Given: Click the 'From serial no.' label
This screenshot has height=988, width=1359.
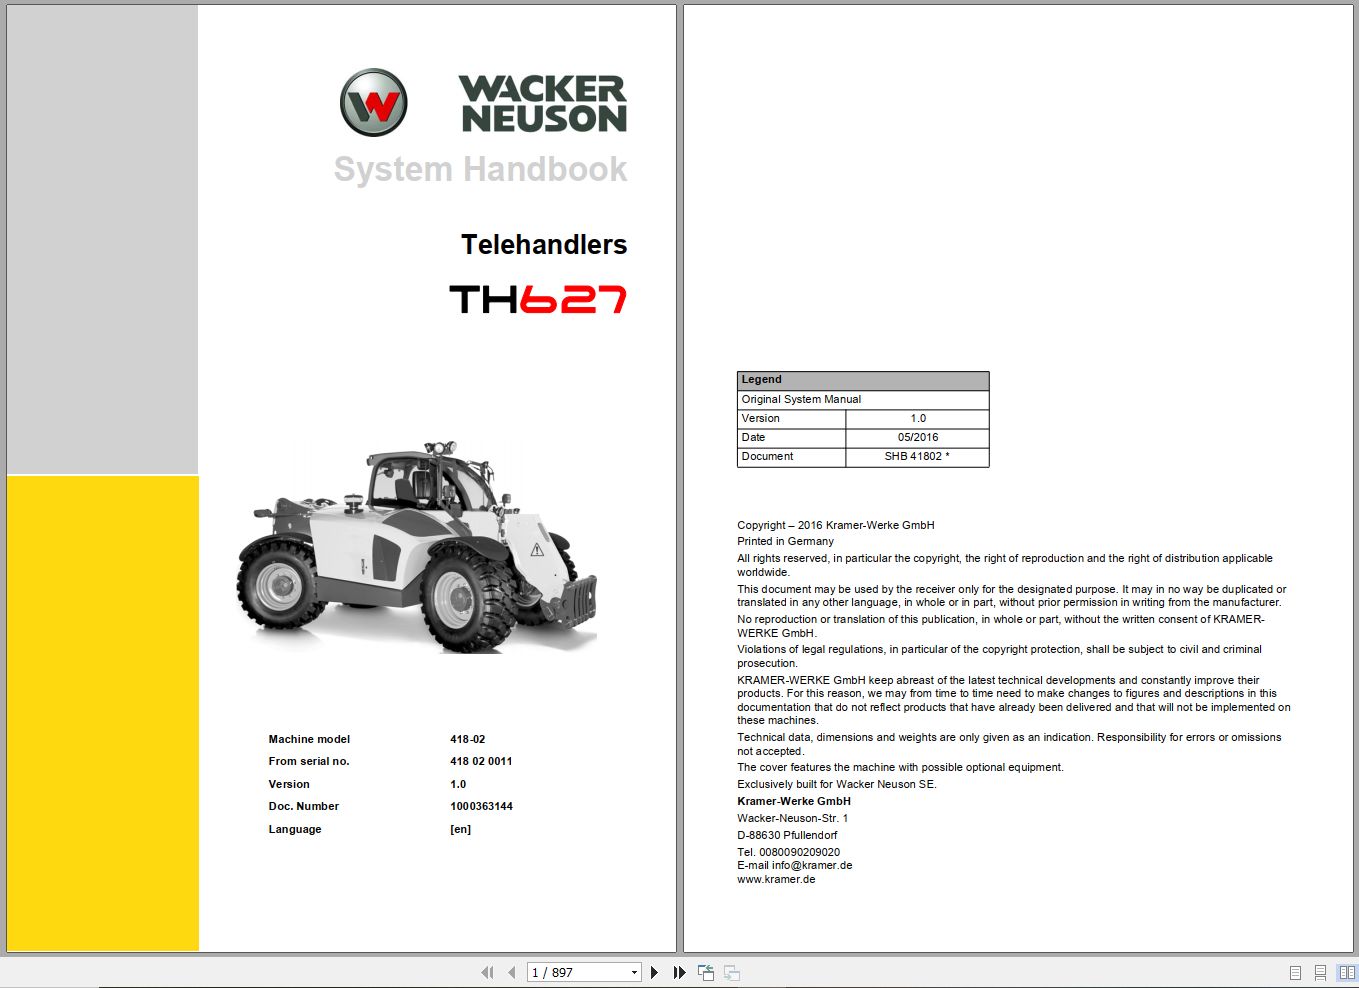Looking at the screenshot, I should coord(309,761).
